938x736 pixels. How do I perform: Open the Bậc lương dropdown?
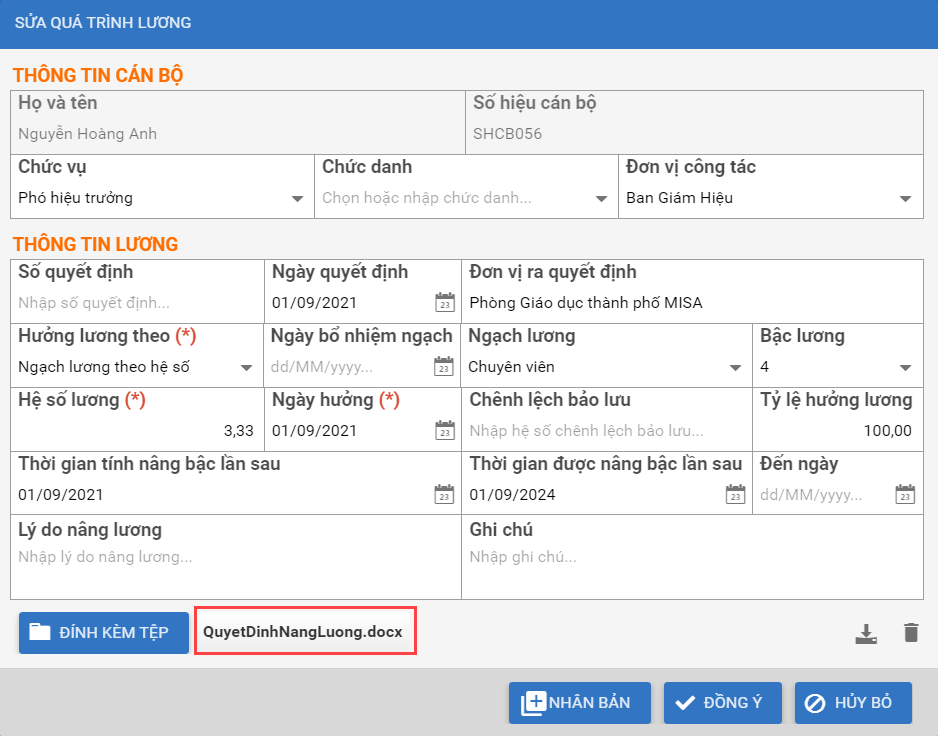905,368
